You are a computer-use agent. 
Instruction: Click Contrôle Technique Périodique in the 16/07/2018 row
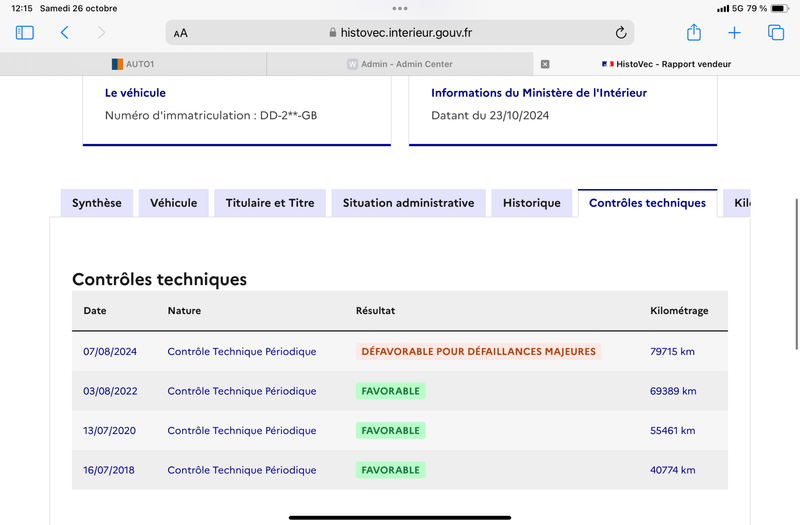242,470
